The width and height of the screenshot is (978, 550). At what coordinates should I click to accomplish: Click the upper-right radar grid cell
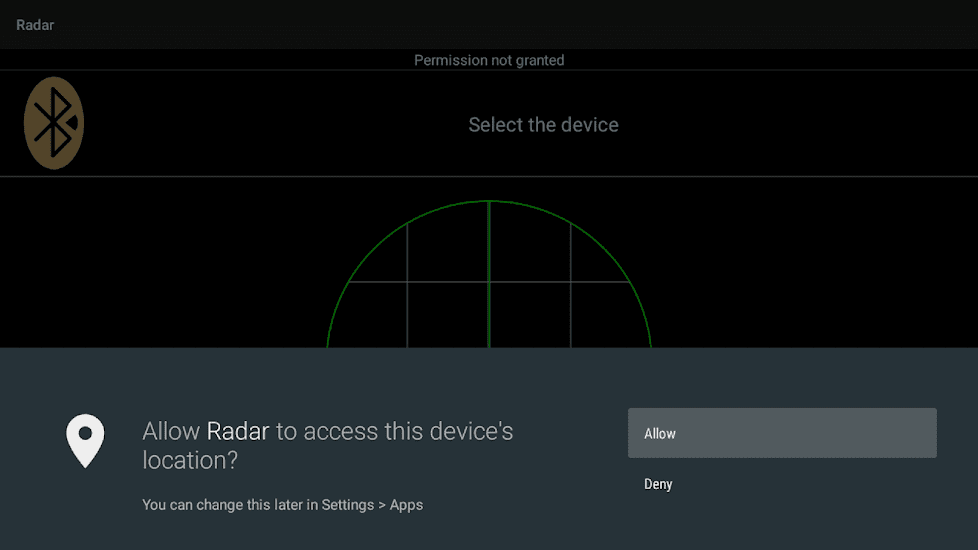point(530,250)
